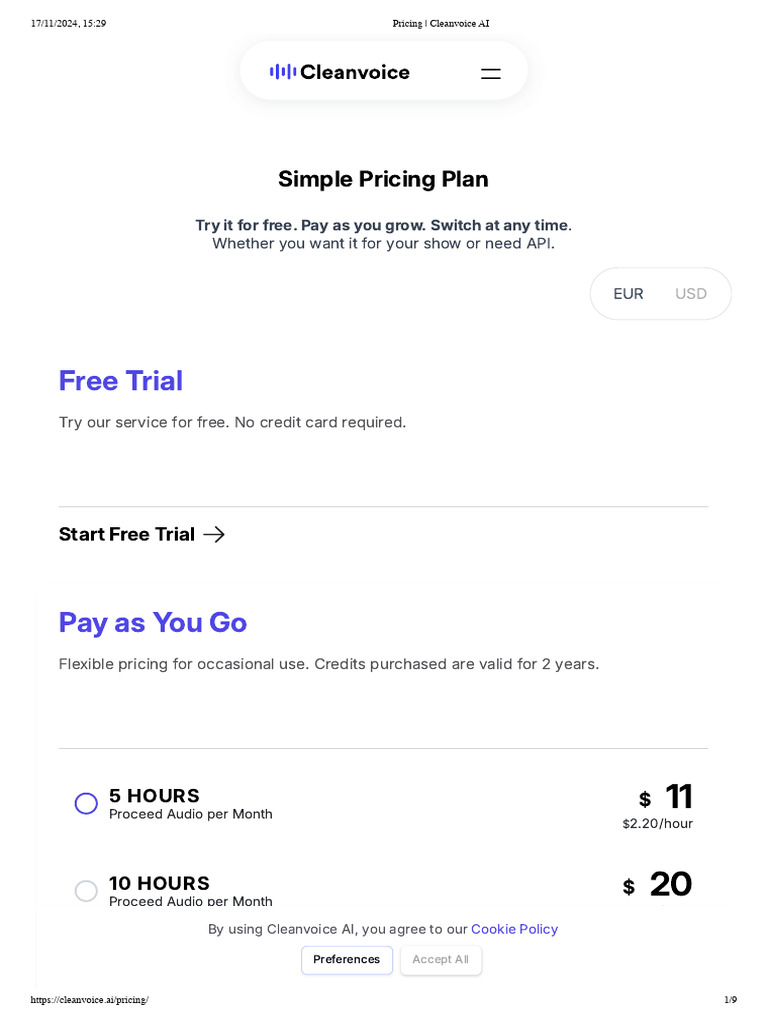This screenshot has width=768, height=1024.
Task: Select the 5 HOURS plan radio button
Action: tap(87, 803)
